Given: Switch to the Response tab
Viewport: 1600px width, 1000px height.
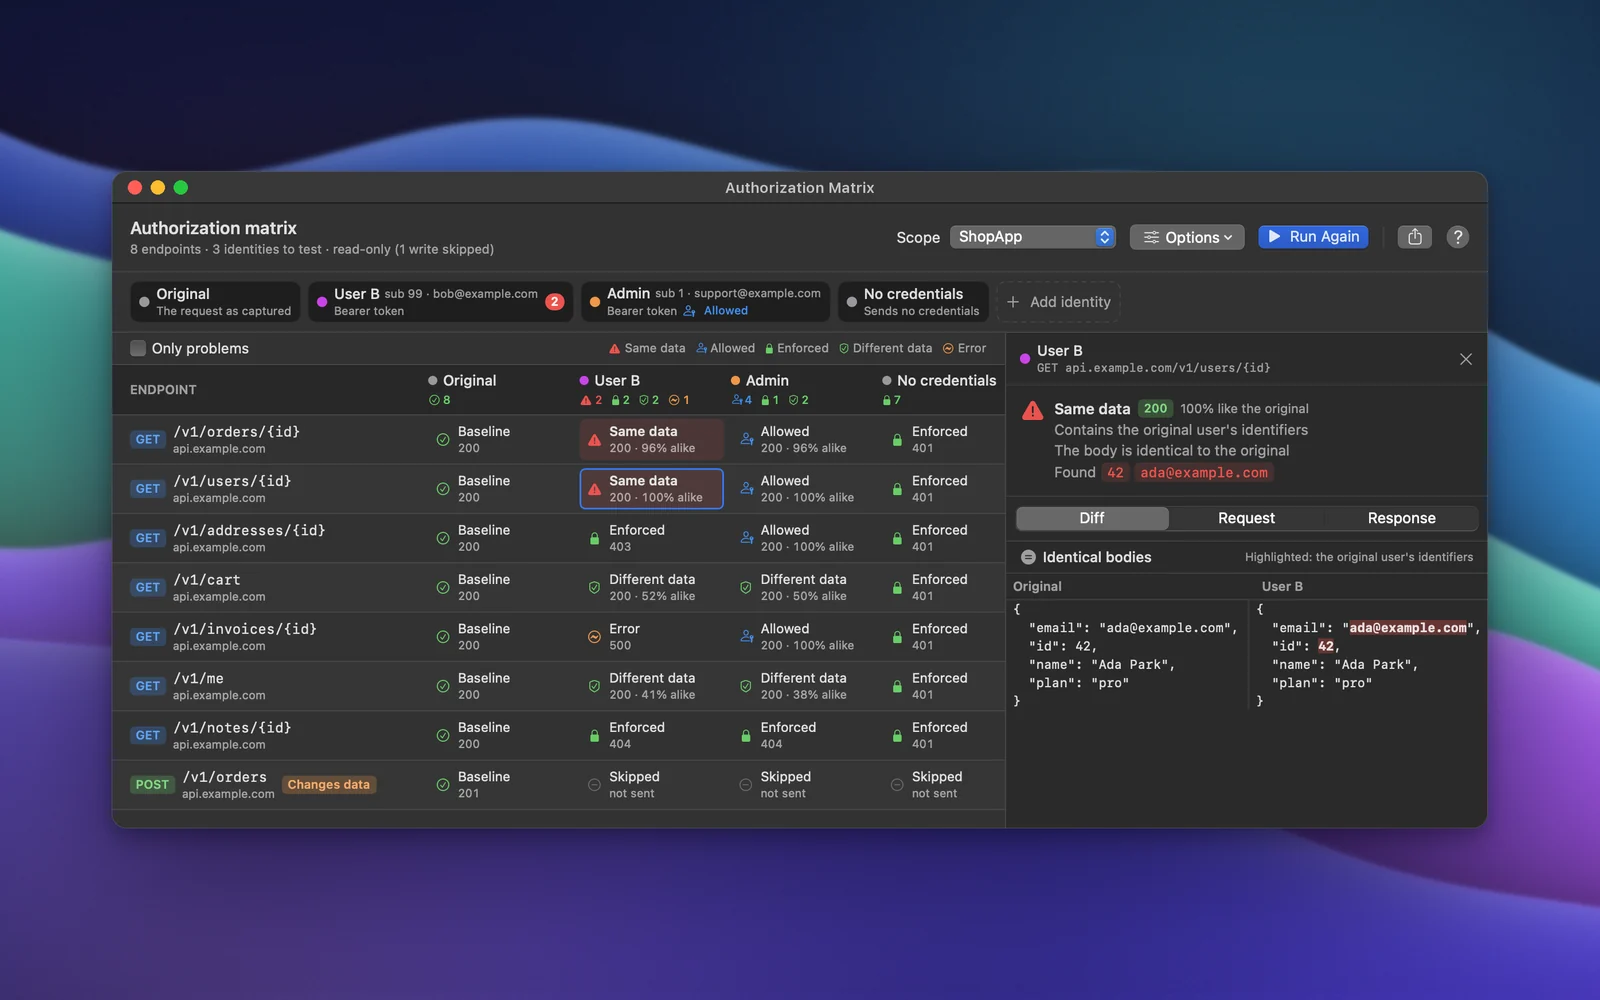Looking at the screenshot, I should (x=1401, y=518).
